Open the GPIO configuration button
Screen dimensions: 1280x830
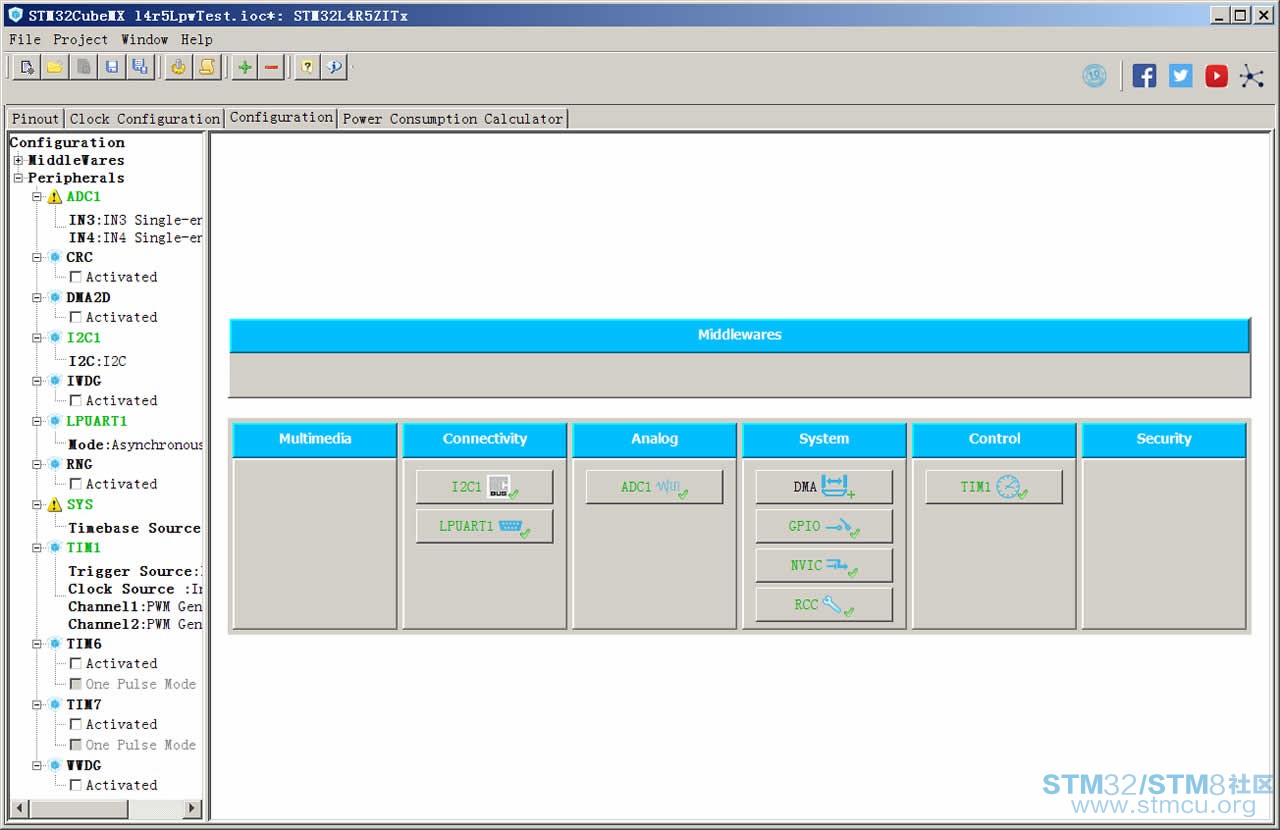pyautogui.click(x=824, y=526)
